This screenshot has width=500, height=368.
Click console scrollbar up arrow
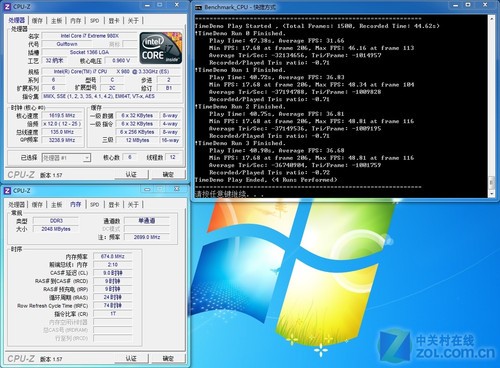[x=491, y=19]
